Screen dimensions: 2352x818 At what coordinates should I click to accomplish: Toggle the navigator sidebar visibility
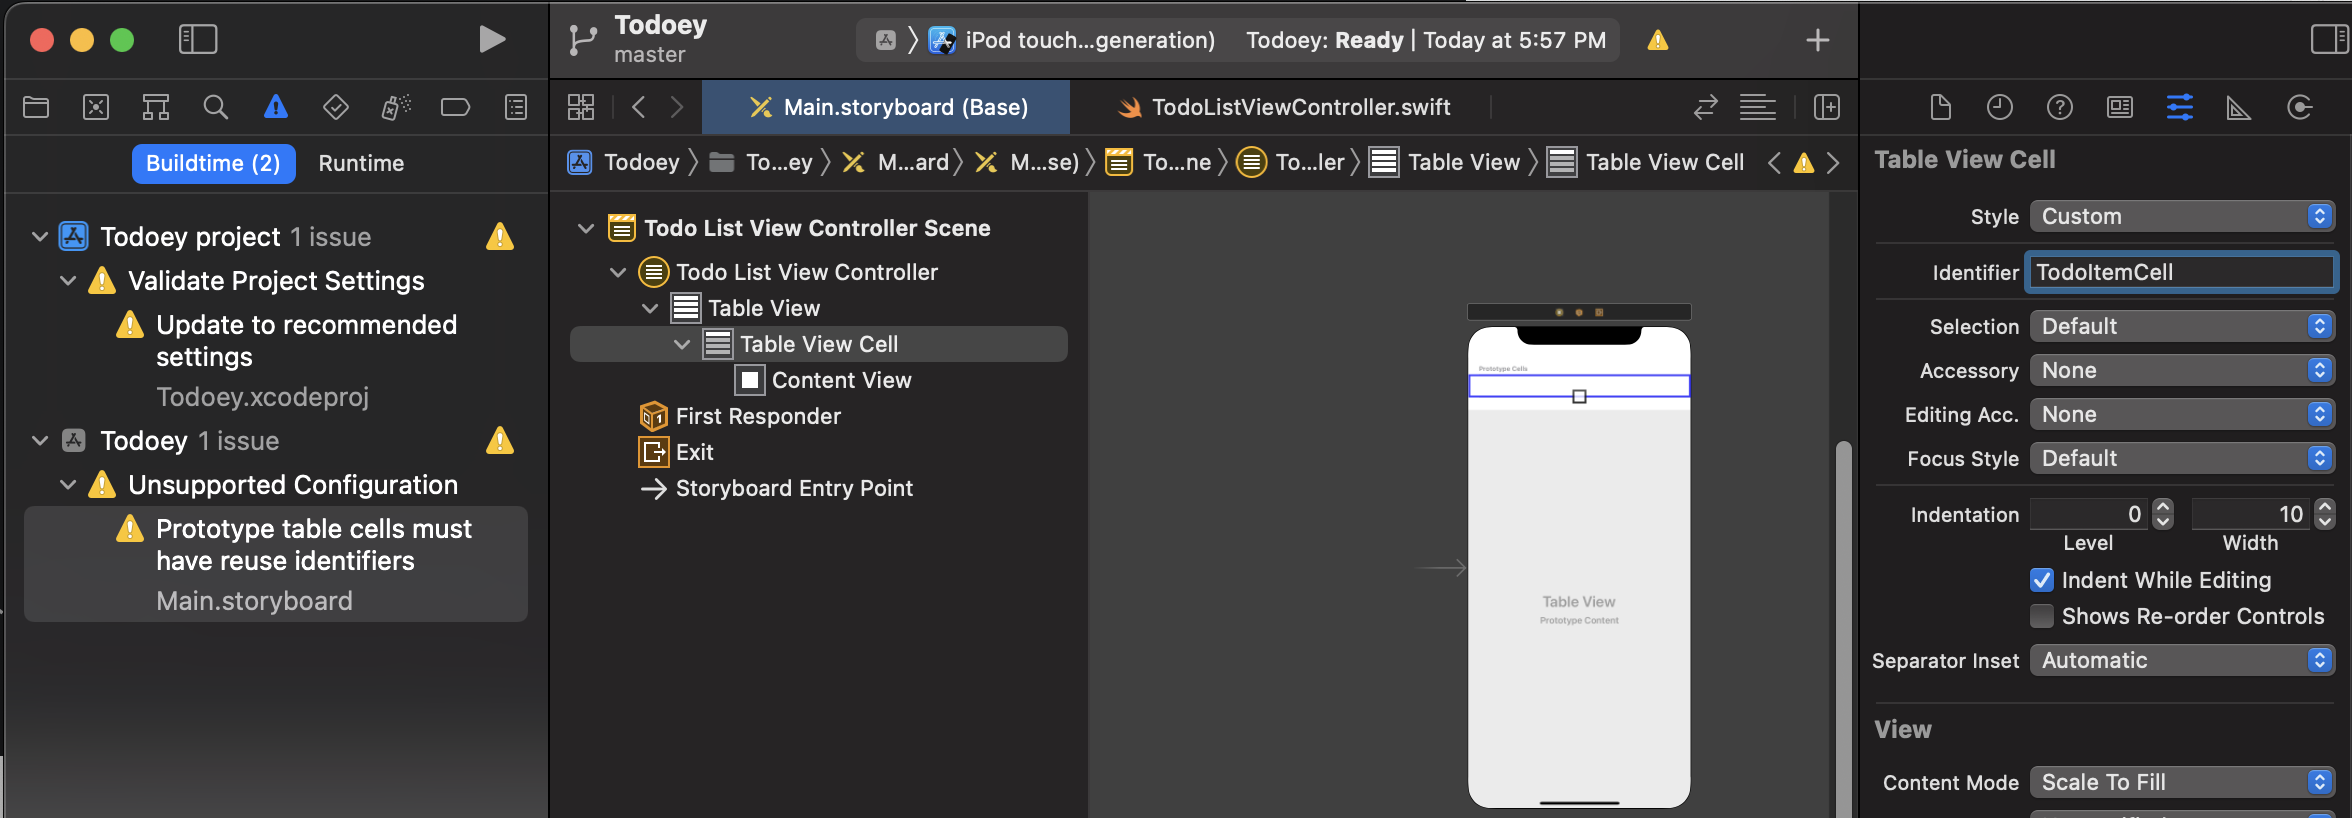[x=198, y=39]
